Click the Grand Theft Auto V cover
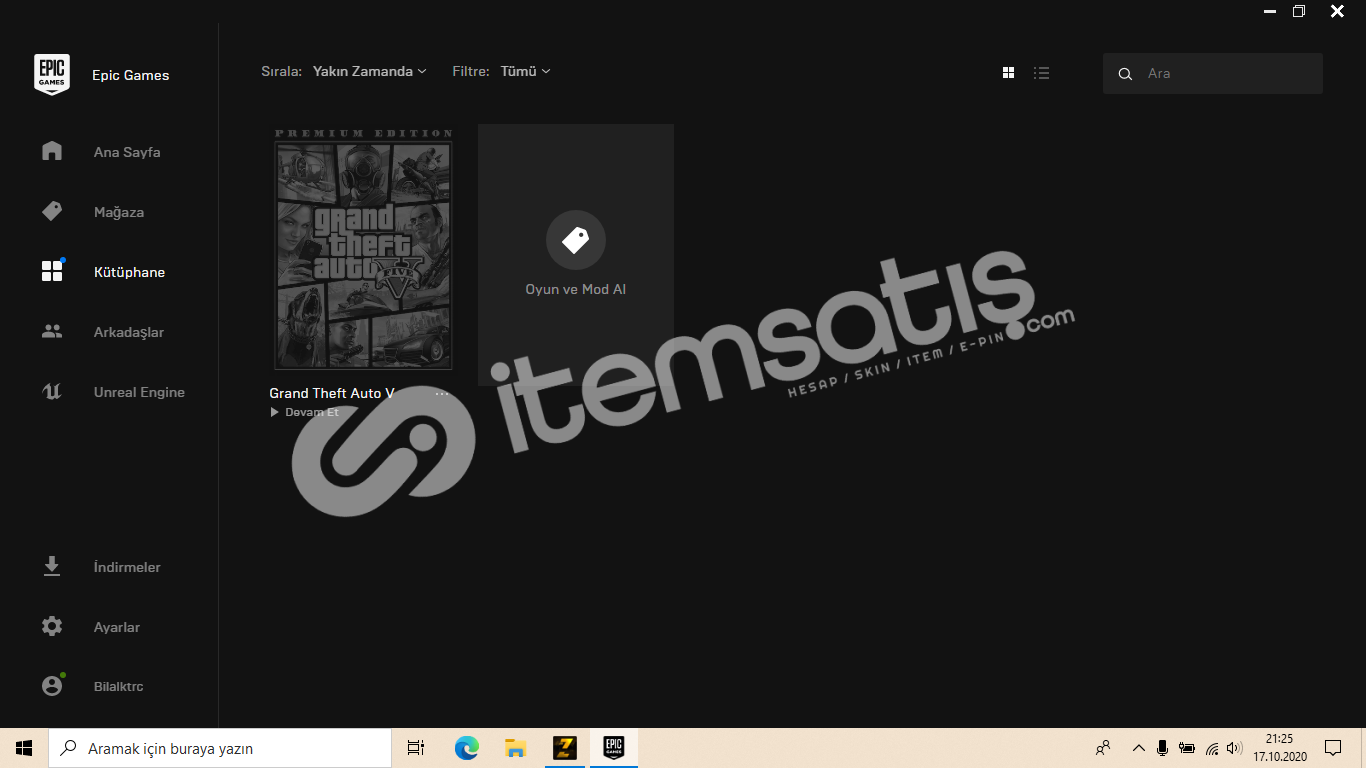Screen dimensions: 1366x768 (363, 247)
